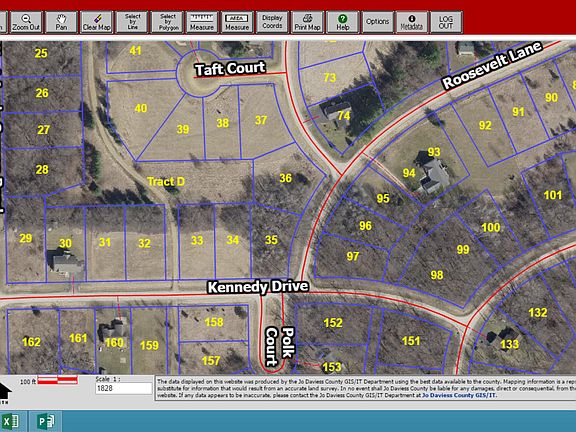The height and width of the screenshot is (432, 576).
Task: Click the Roosevelt Lane street label
Action: click(x=492, y=65)
